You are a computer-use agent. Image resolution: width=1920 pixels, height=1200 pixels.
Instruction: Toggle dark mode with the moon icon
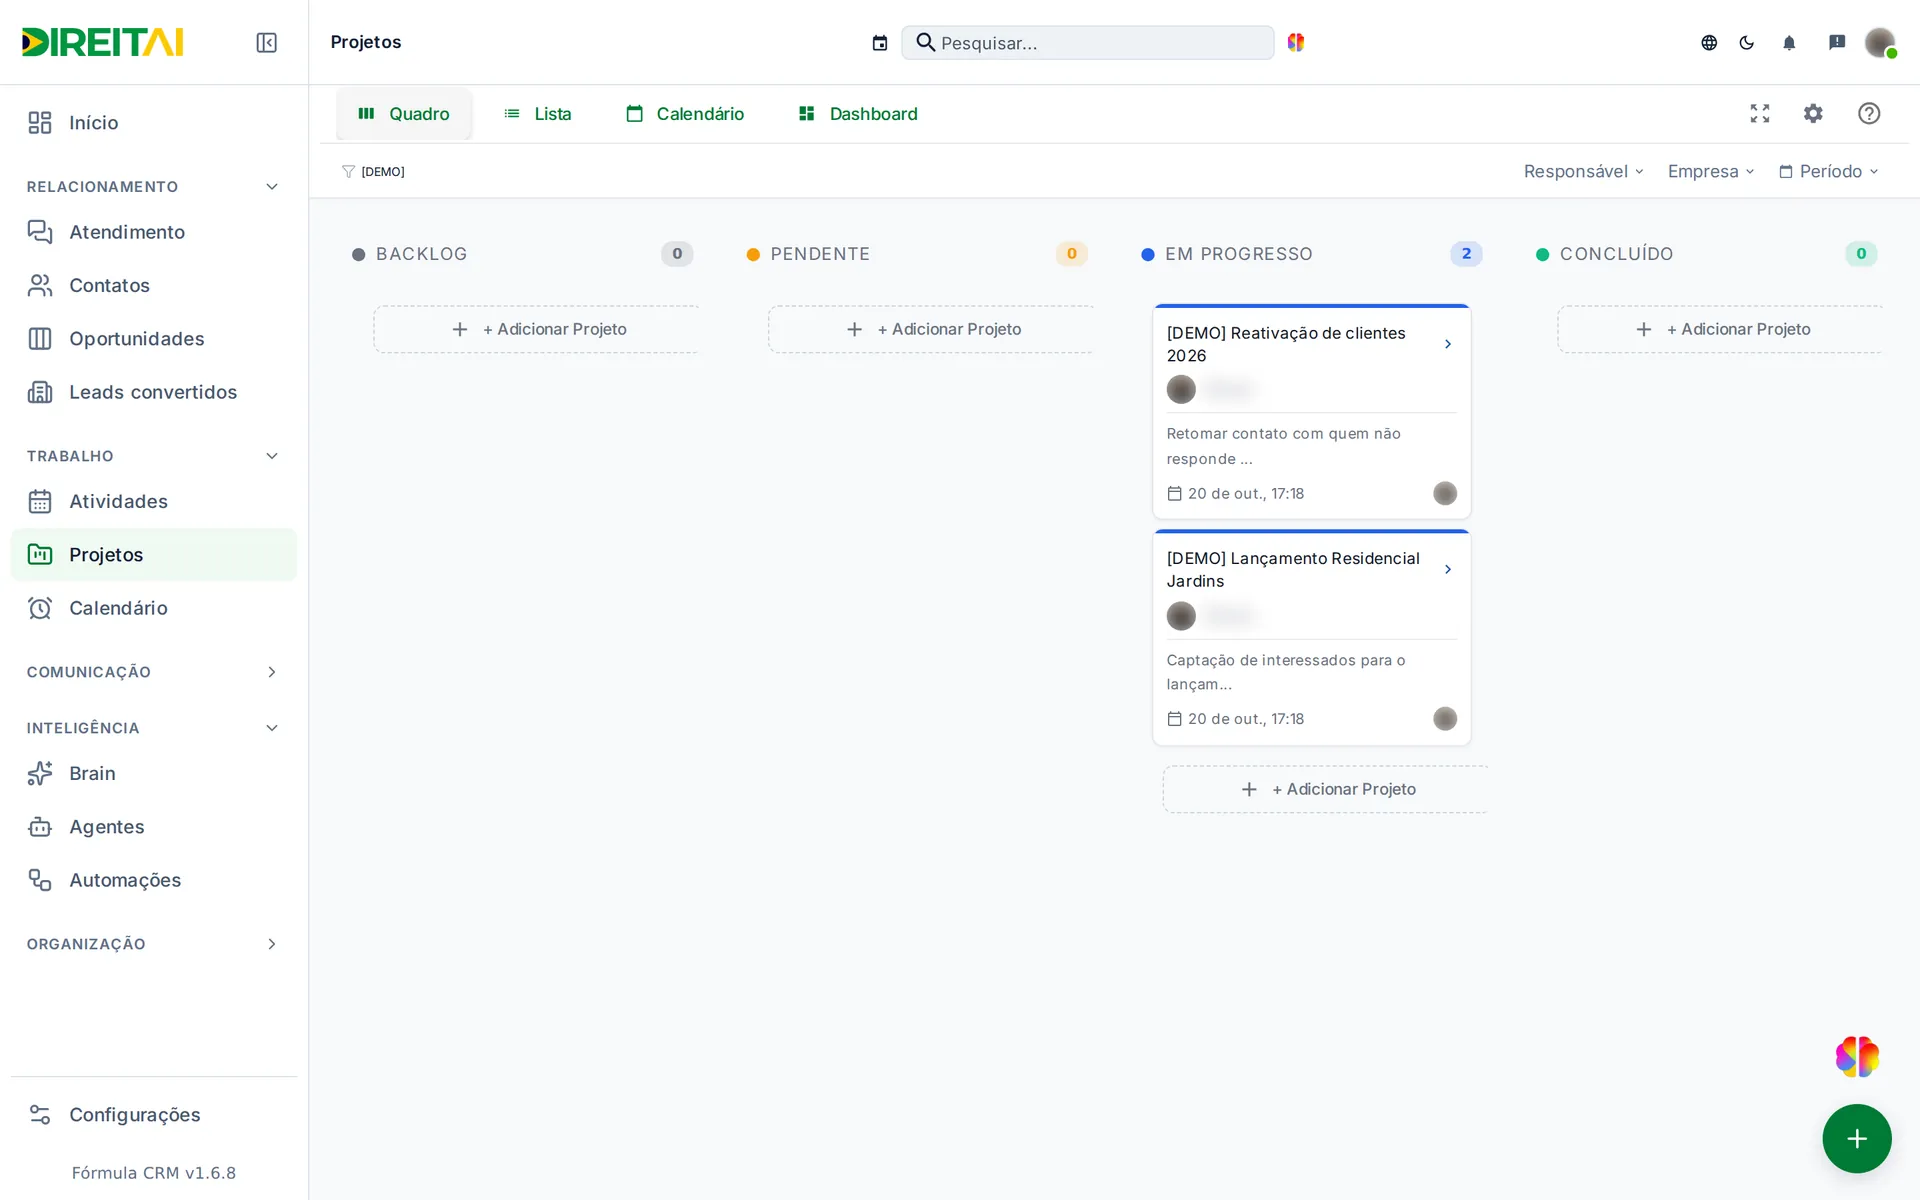click(x=1747, y=42)
